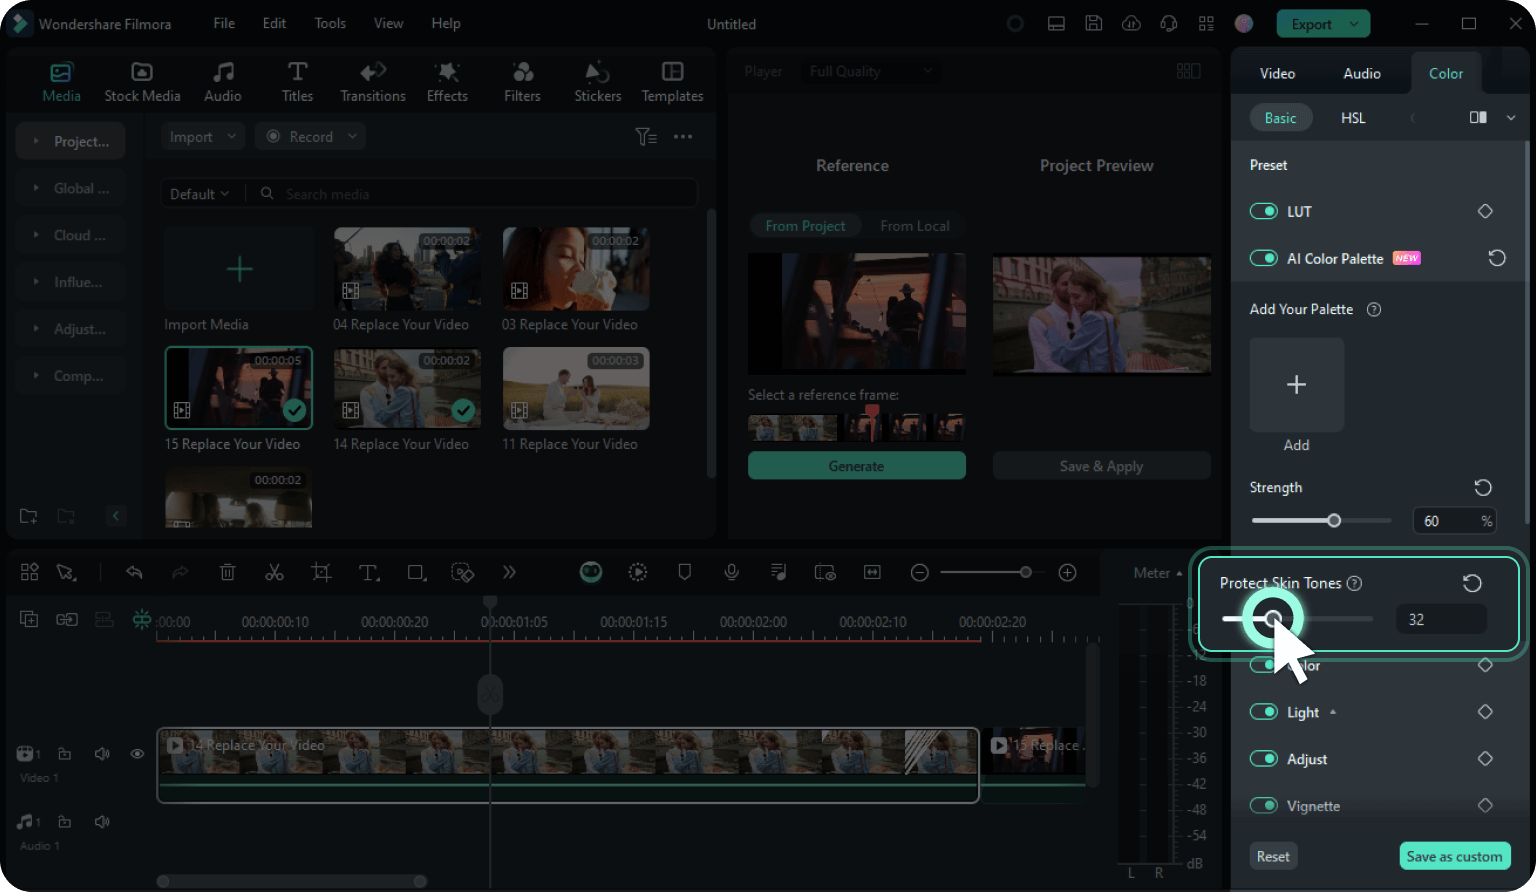Open the Stickers panel
1536x892 pixels.
(x=598, y=82)
